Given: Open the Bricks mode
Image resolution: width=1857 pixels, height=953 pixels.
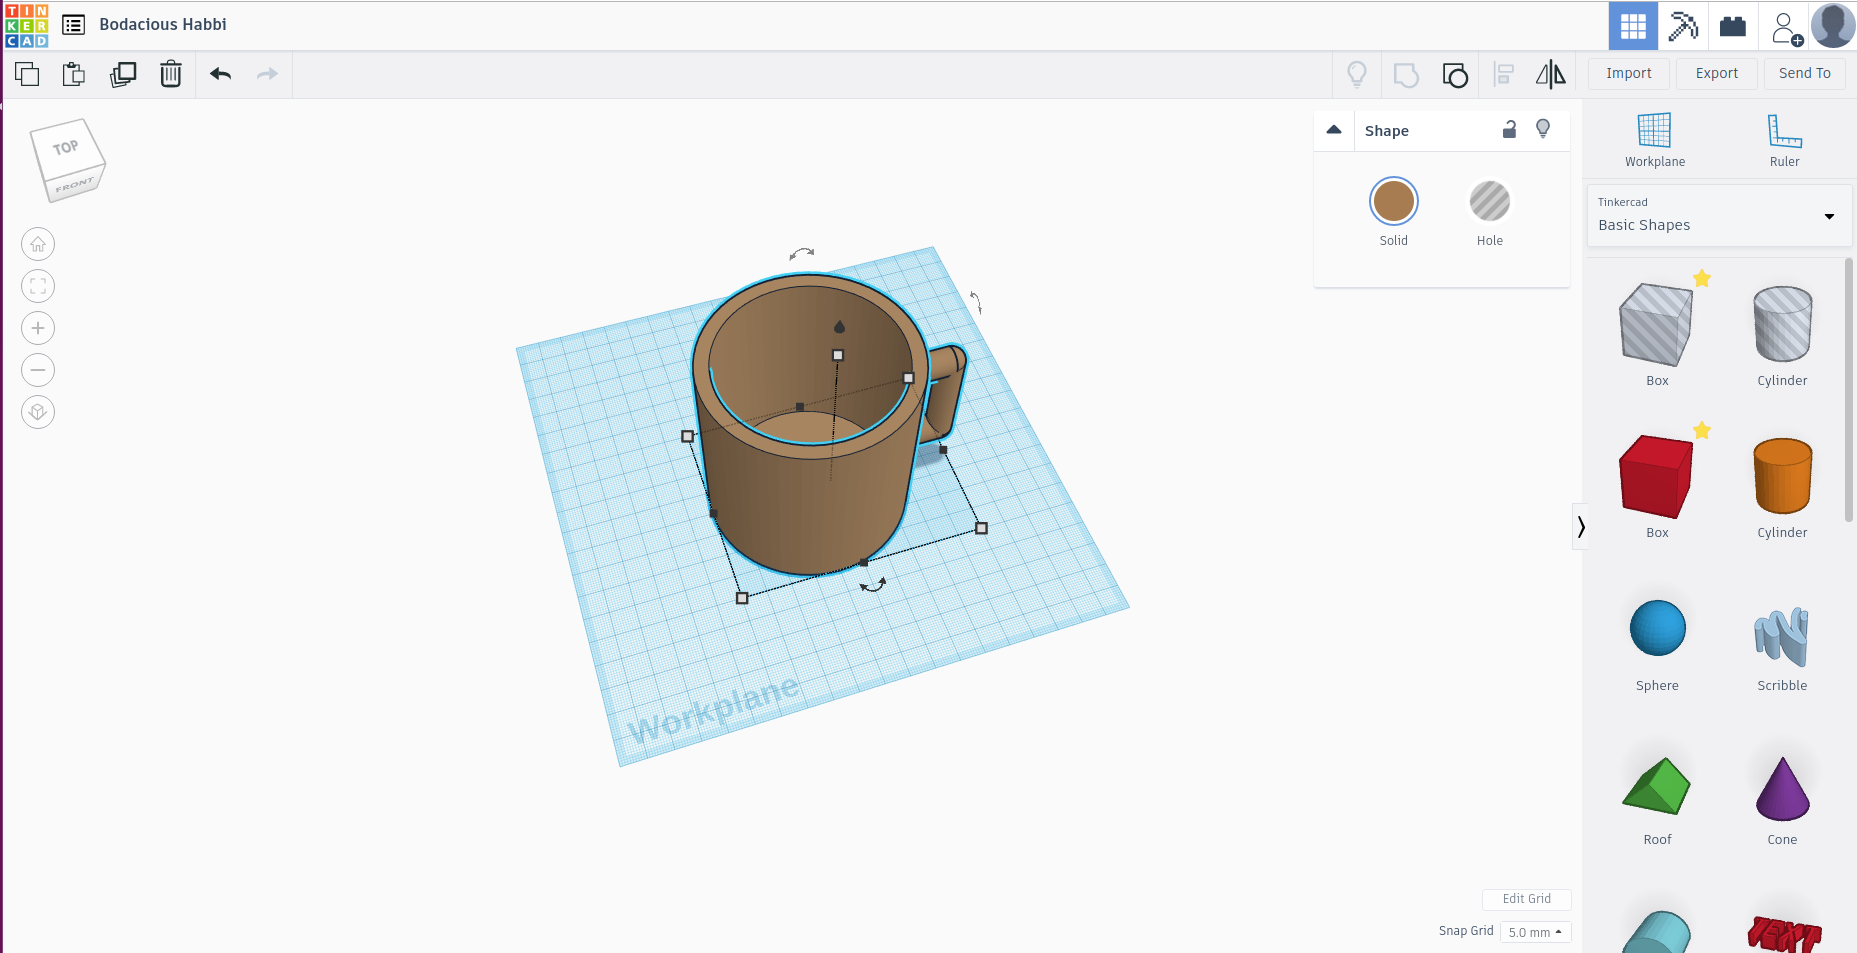Looking at the screenshot, I should [x=1733, y=26].
